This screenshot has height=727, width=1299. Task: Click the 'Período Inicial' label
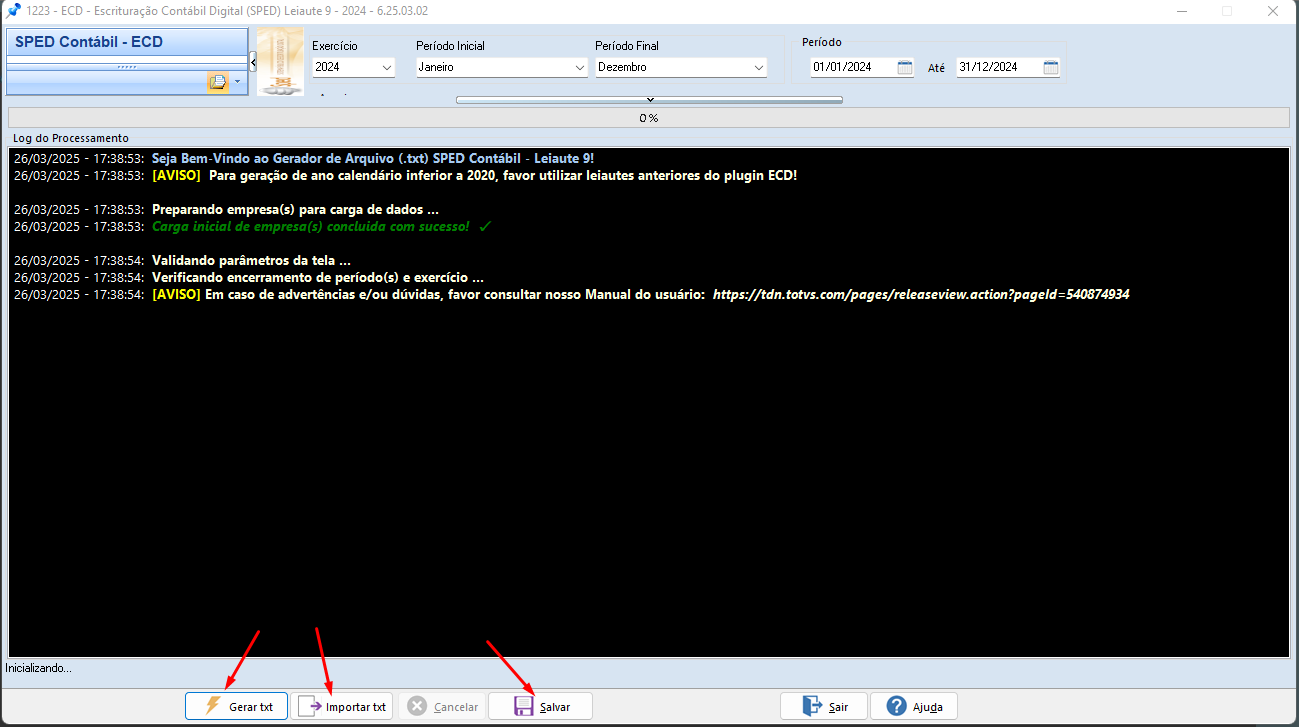[x=451, y=46]
